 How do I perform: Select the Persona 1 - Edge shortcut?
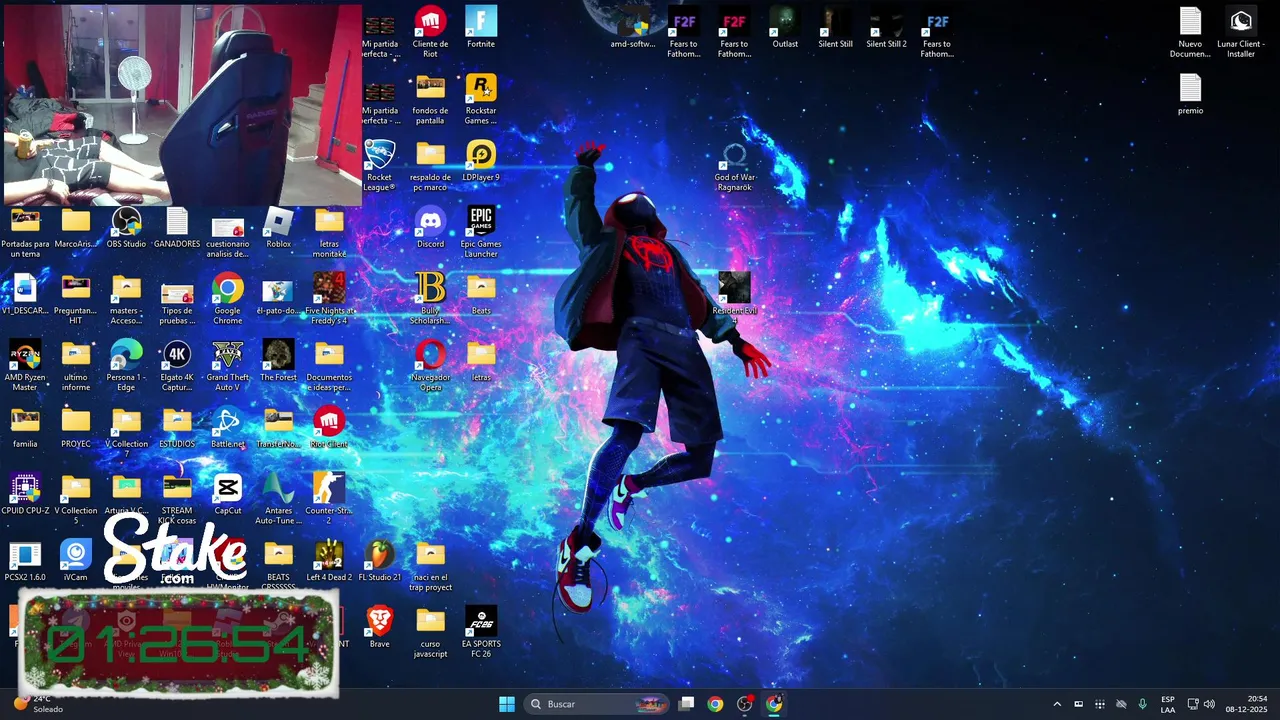coord(126,365)
